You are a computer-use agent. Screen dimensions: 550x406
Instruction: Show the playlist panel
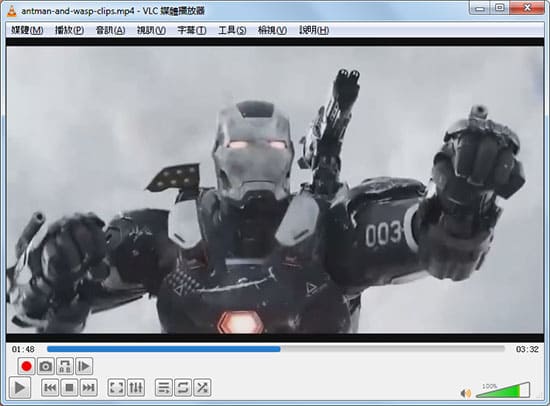[163, 388]
